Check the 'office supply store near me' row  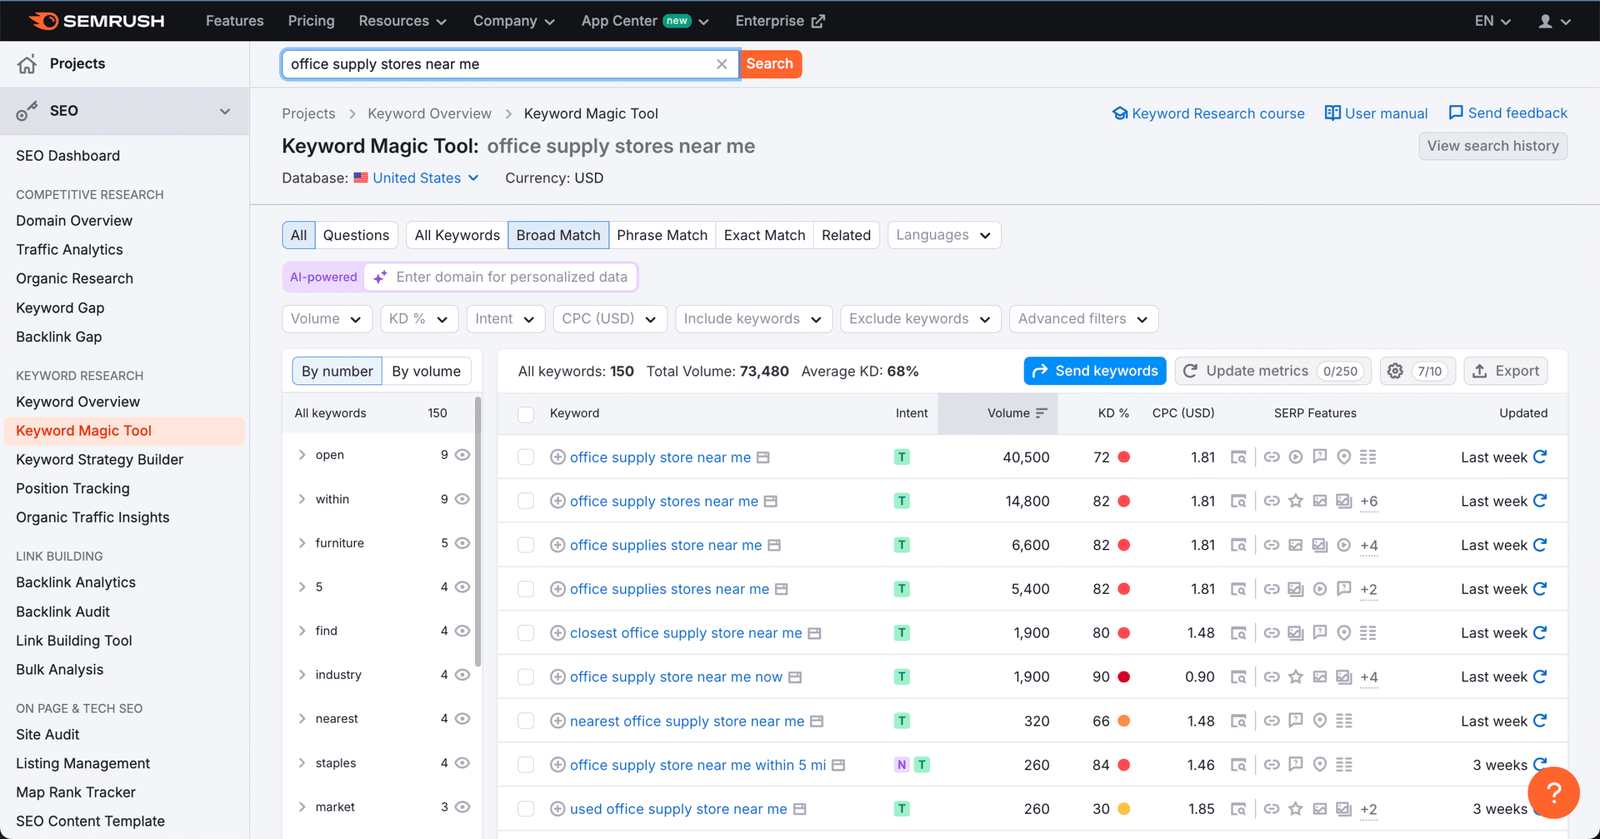526,457
